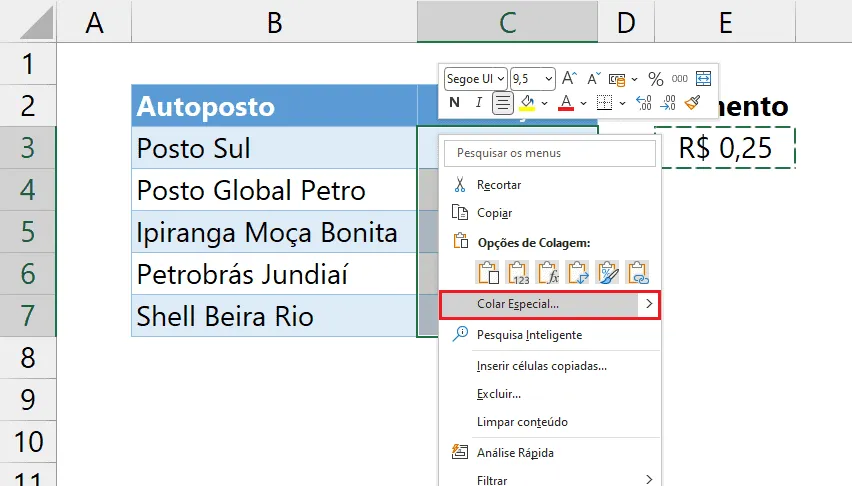
Task: Click the Increase Font Size icon
Action: pos(569,79)
